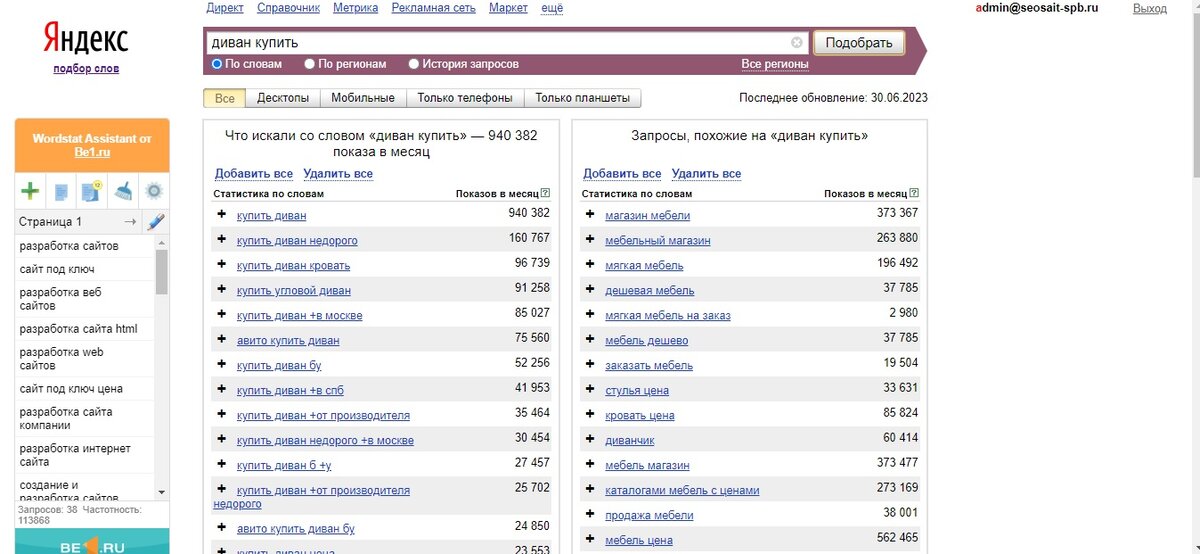Click Добавить все in similar queries table

(622, 174)
